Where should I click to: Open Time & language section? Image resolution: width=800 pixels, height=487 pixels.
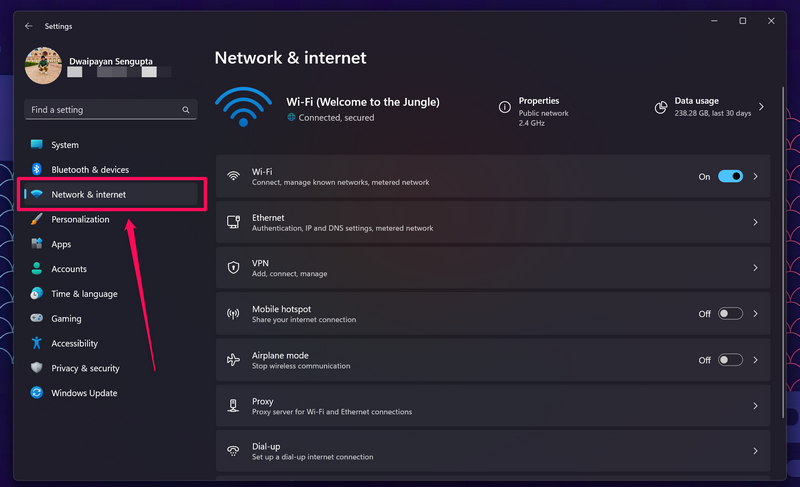[x=84, y=294]
